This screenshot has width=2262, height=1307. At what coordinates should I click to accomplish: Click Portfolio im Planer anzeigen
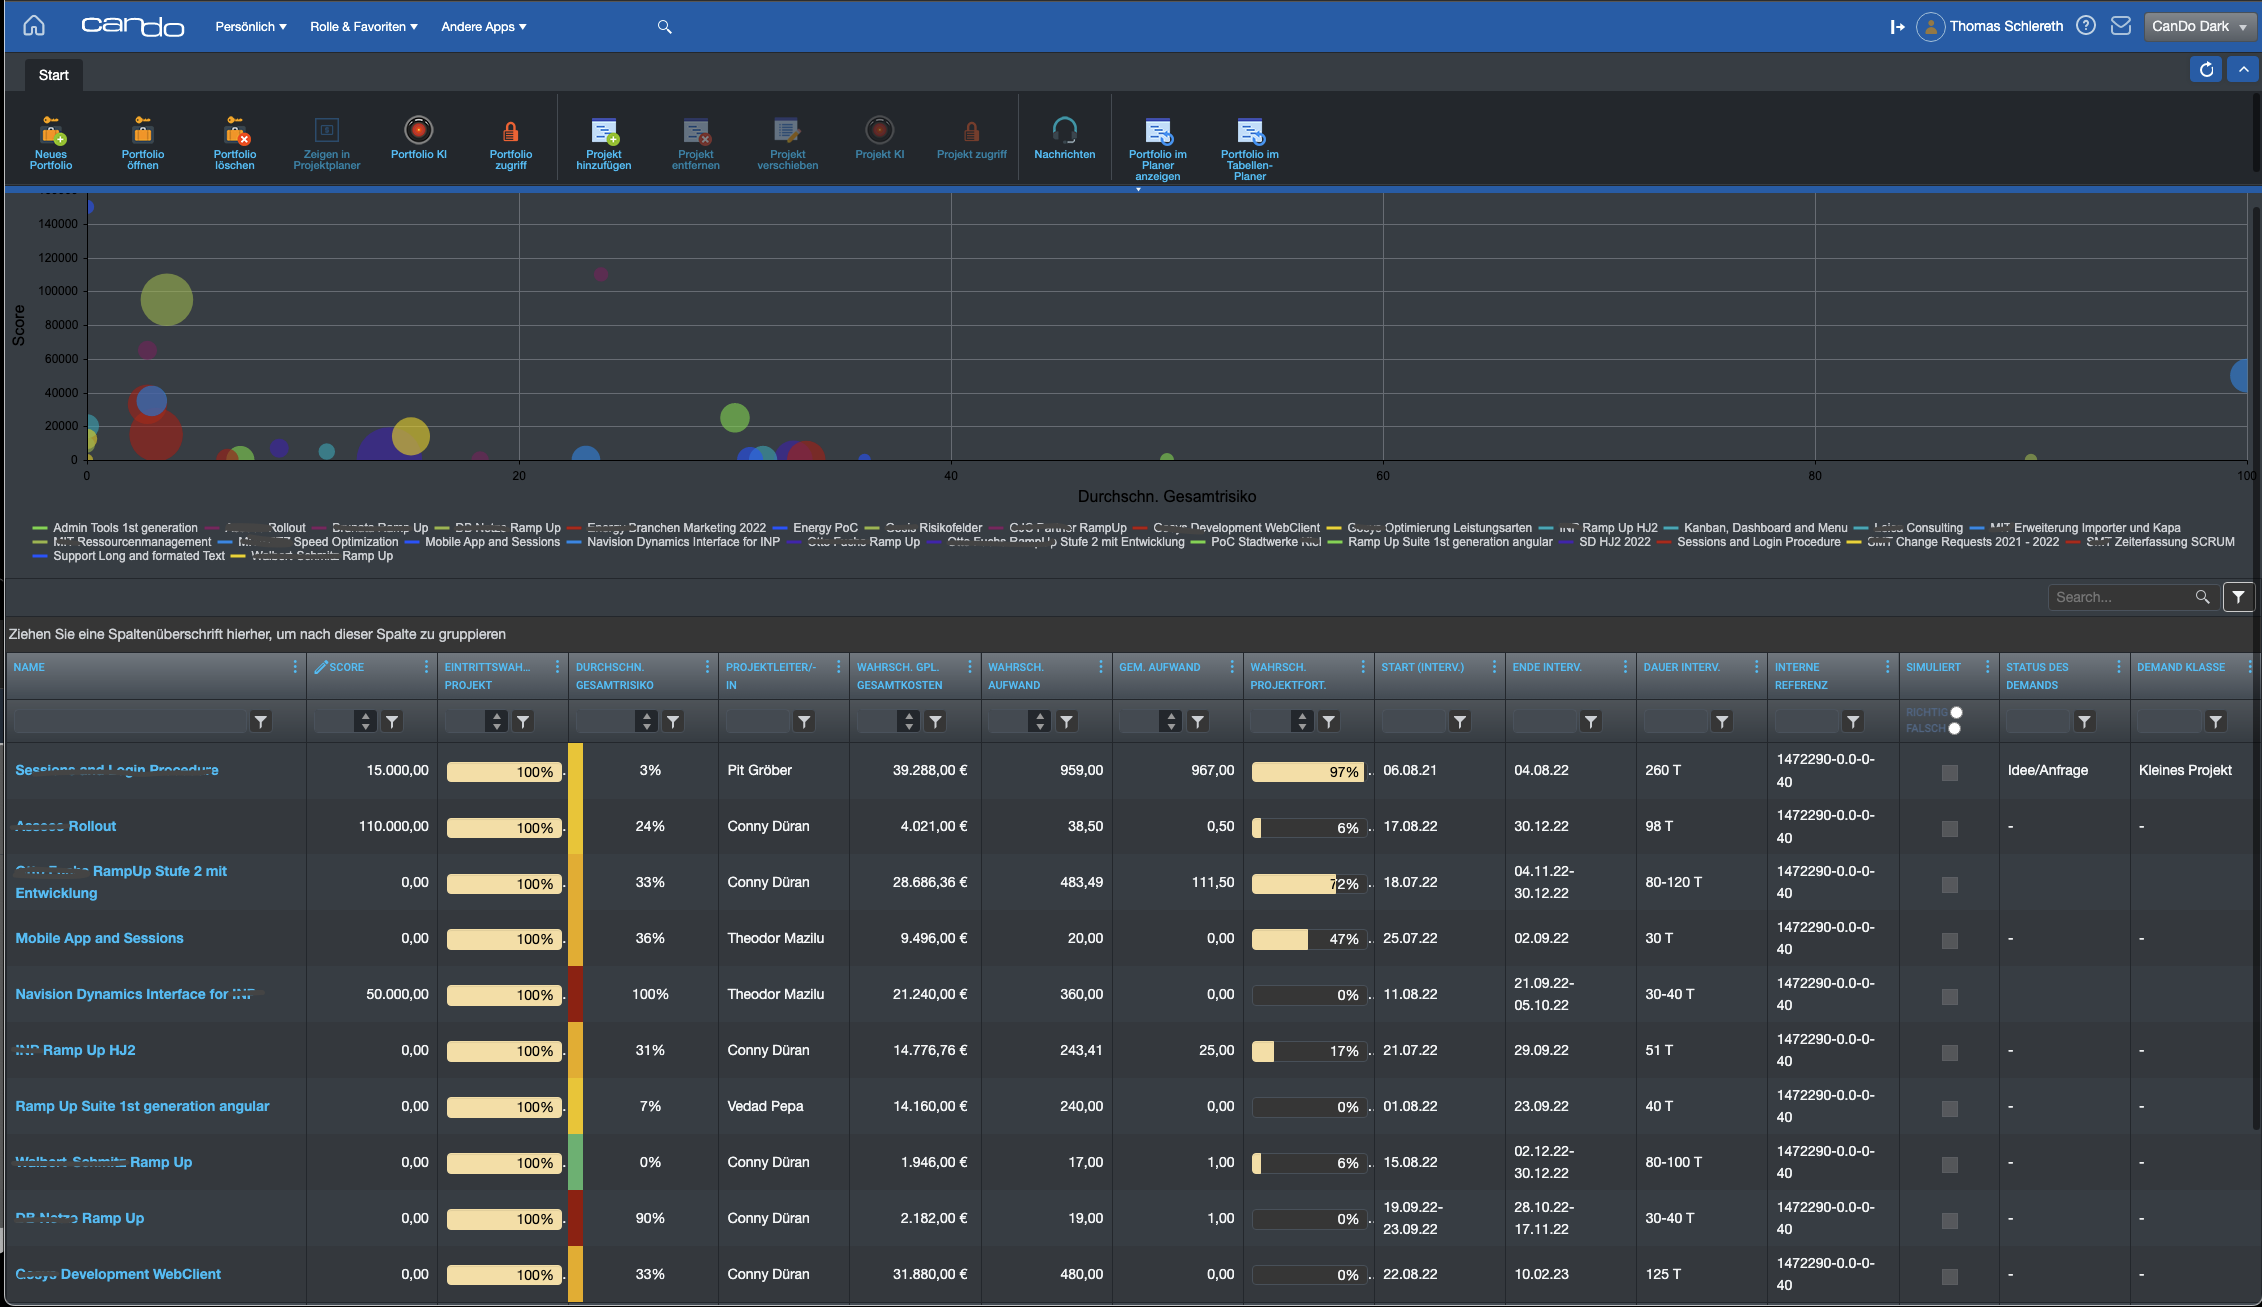coord(1158,148)
